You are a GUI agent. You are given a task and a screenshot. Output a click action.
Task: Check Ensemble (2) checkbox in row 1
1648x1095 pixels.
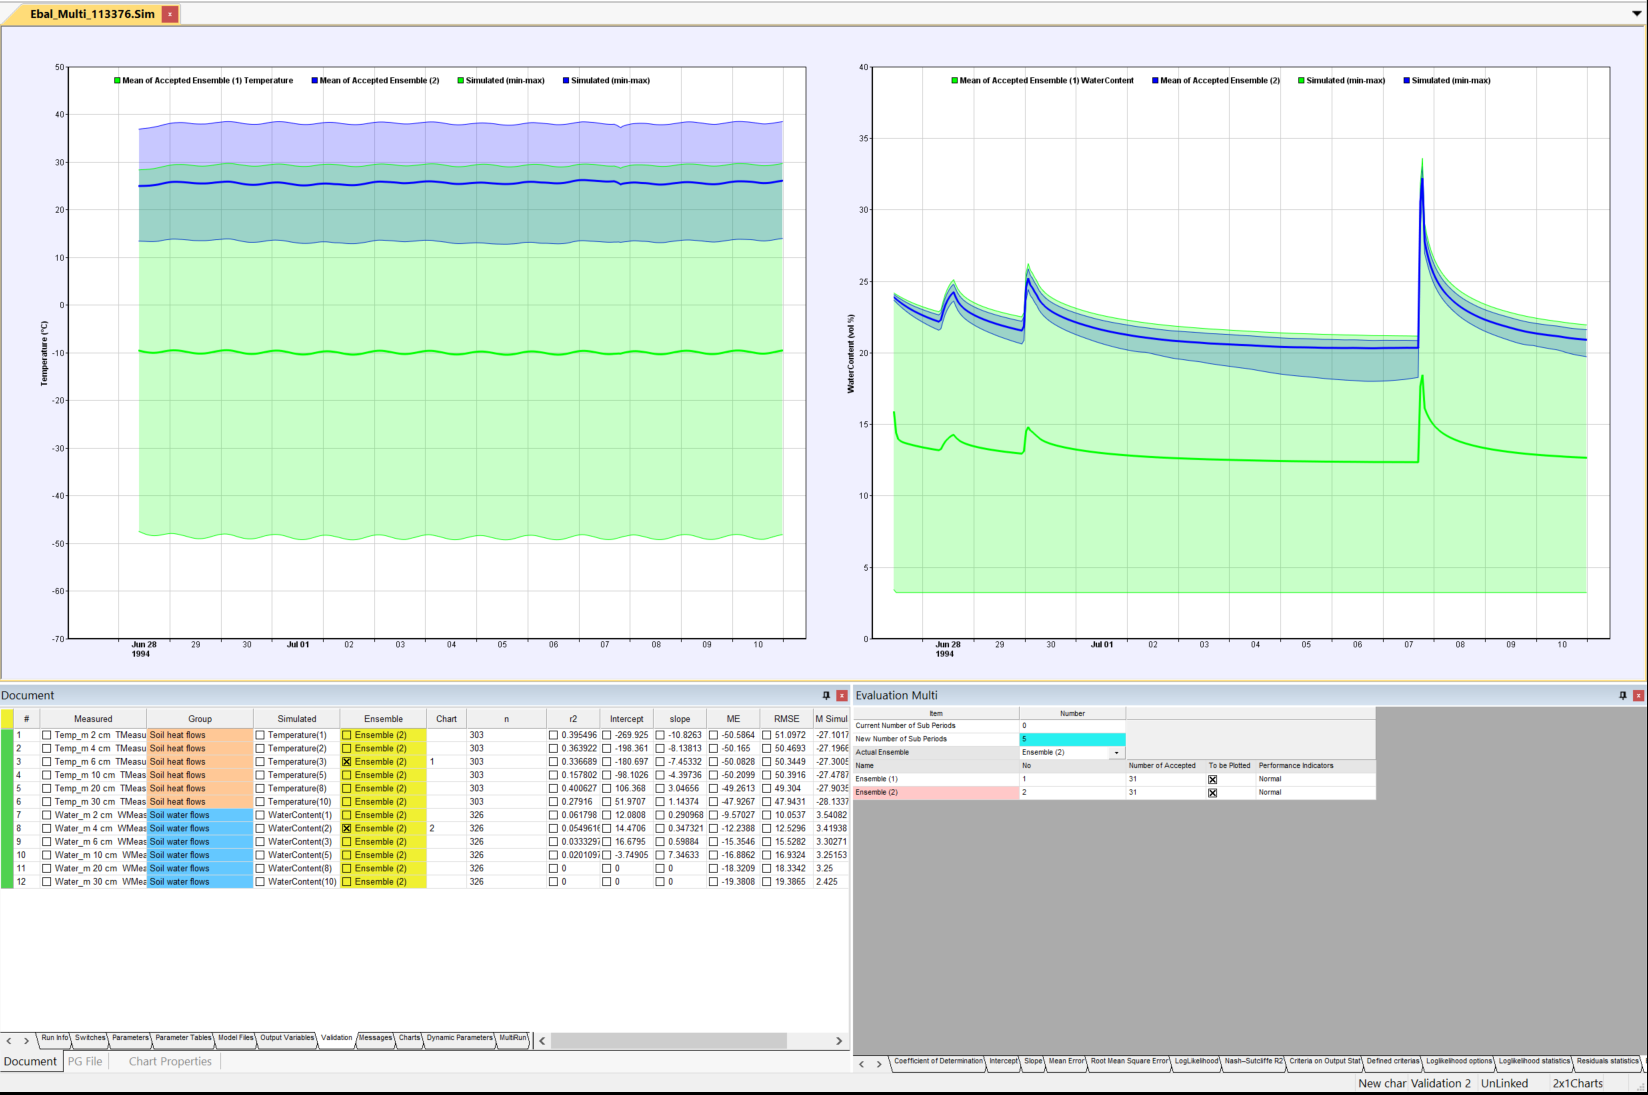pyautogui.click(x=347, y=735)
